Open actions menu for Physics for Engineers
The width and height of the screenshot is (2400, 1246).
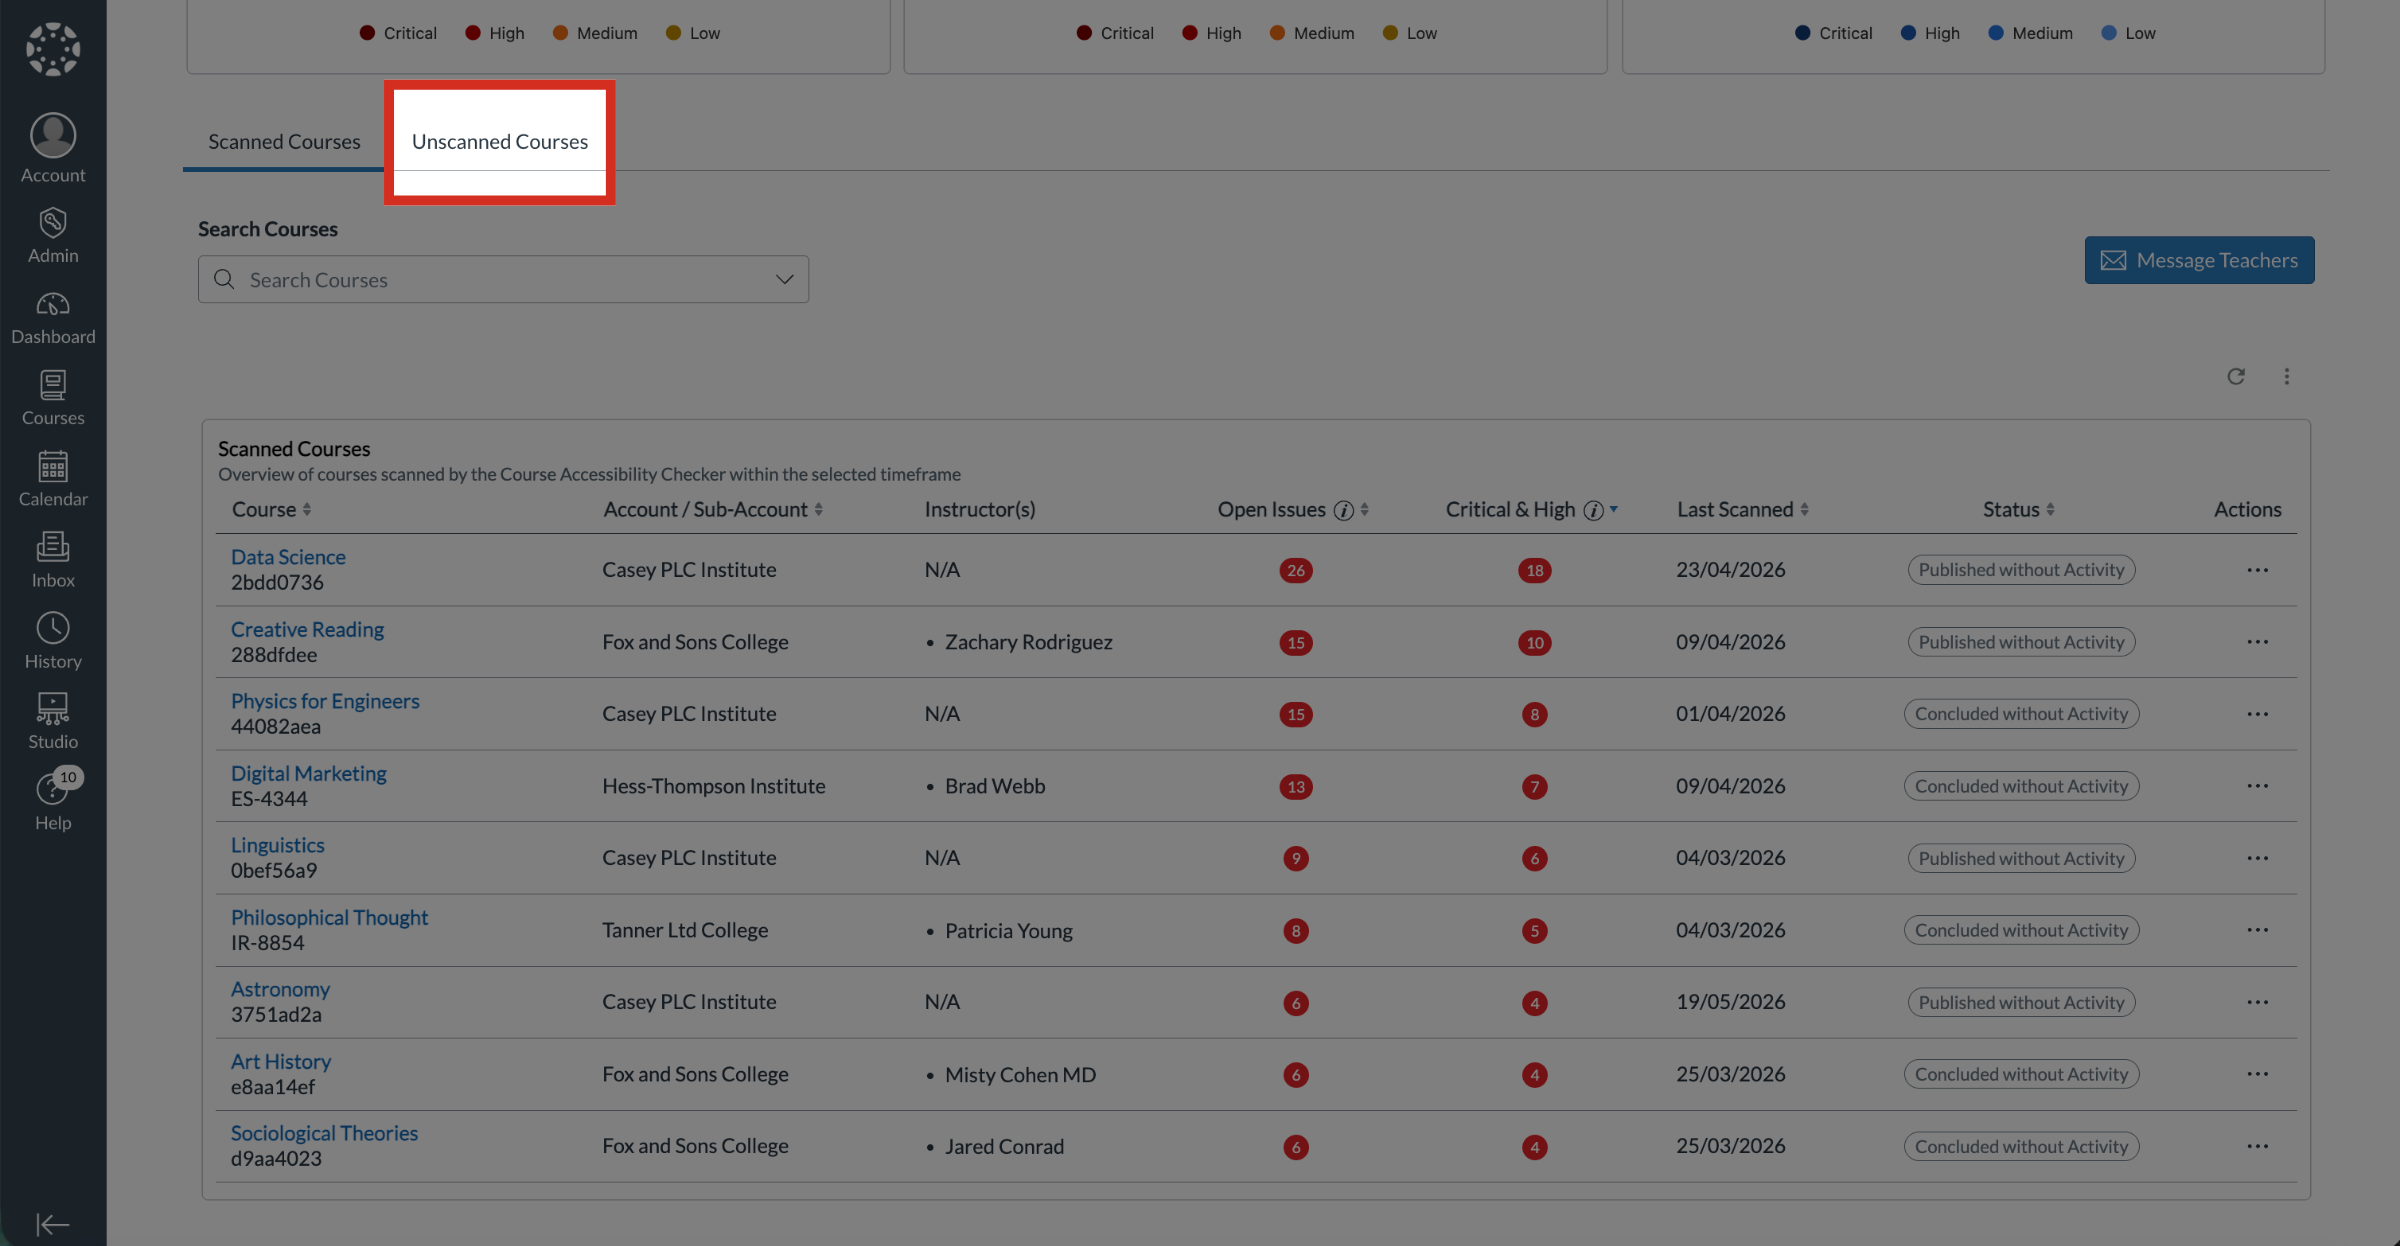pyautogui.click(x=2257, y=714)
